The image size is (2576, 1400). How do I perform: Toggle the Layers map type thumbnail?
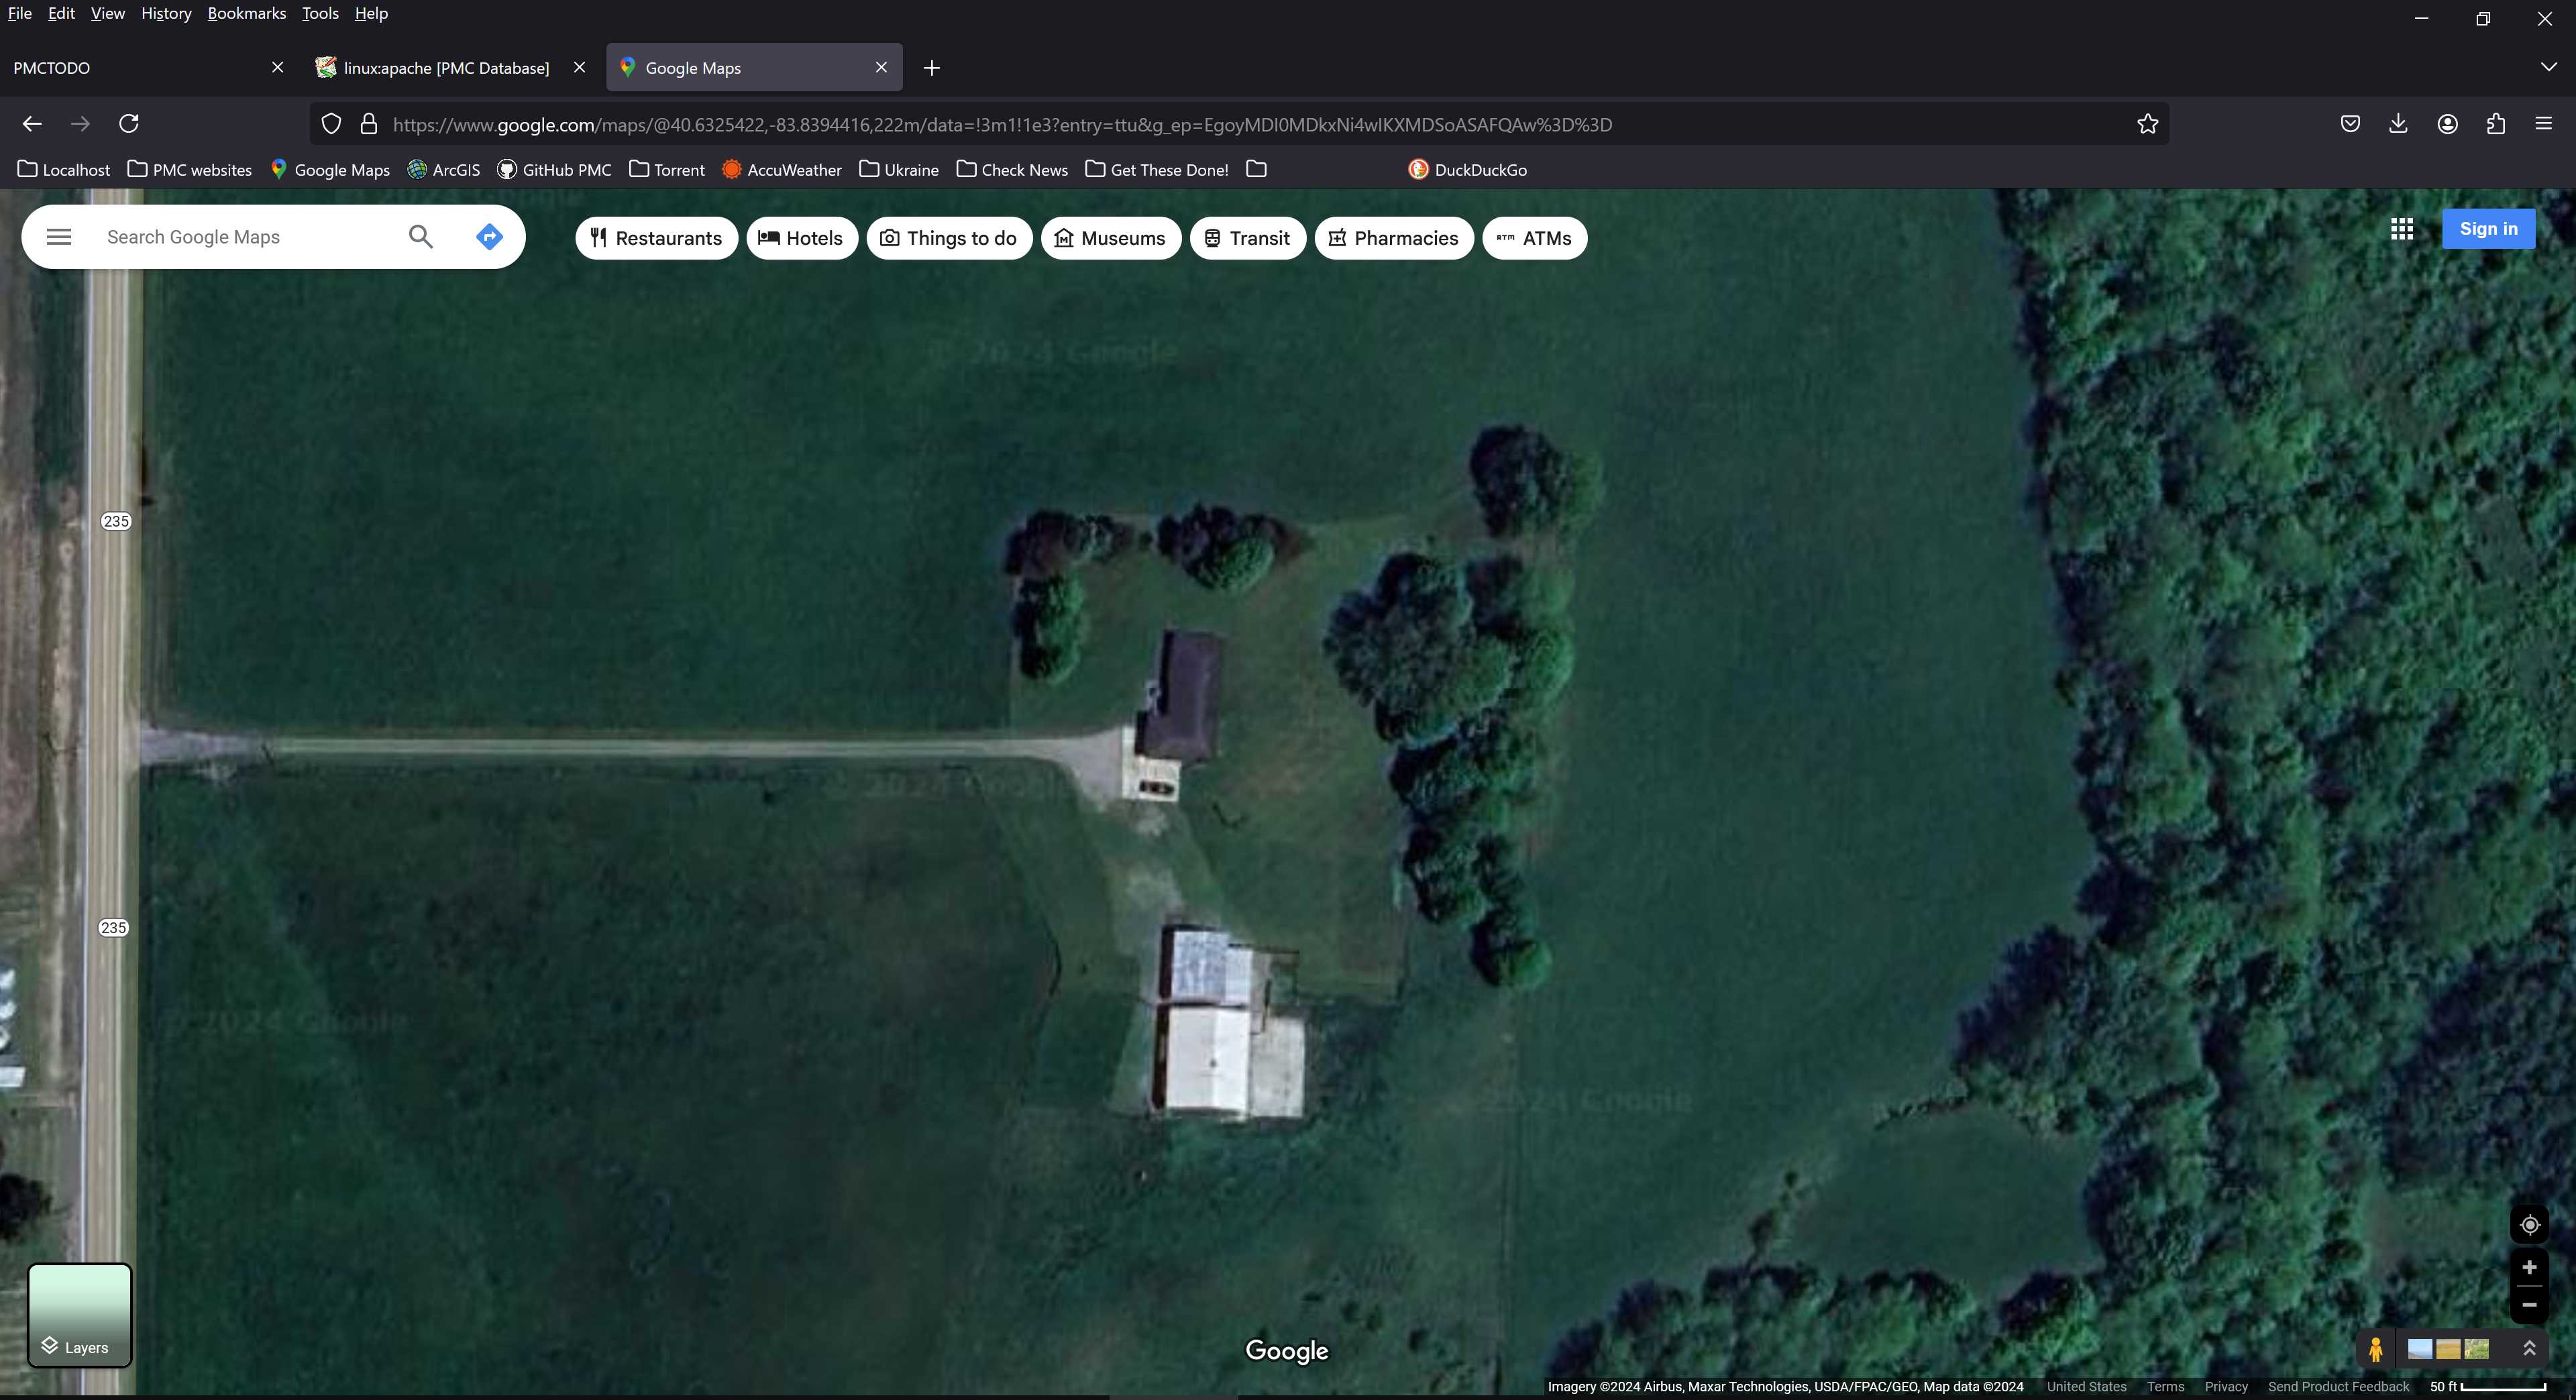(x=79, y=1315)
